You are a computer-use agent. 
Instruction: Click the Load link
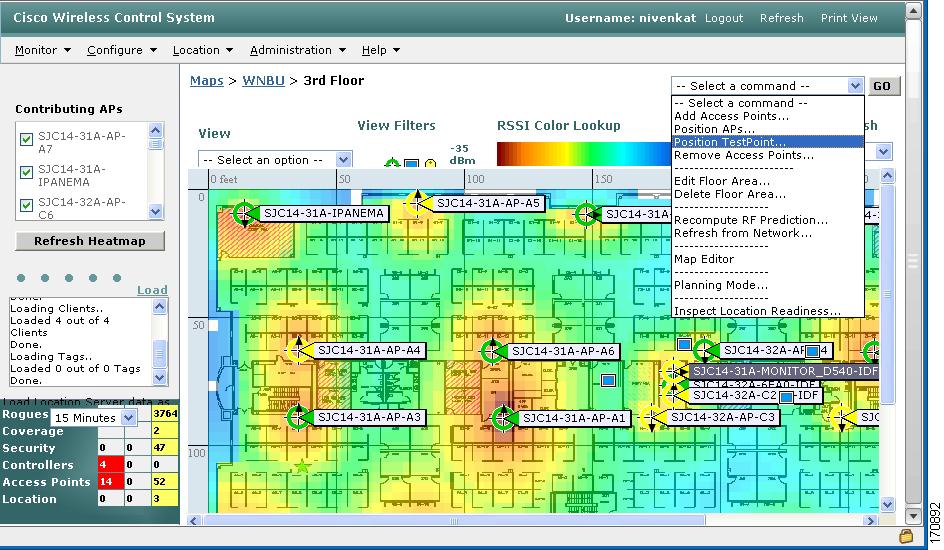[152, 290]
